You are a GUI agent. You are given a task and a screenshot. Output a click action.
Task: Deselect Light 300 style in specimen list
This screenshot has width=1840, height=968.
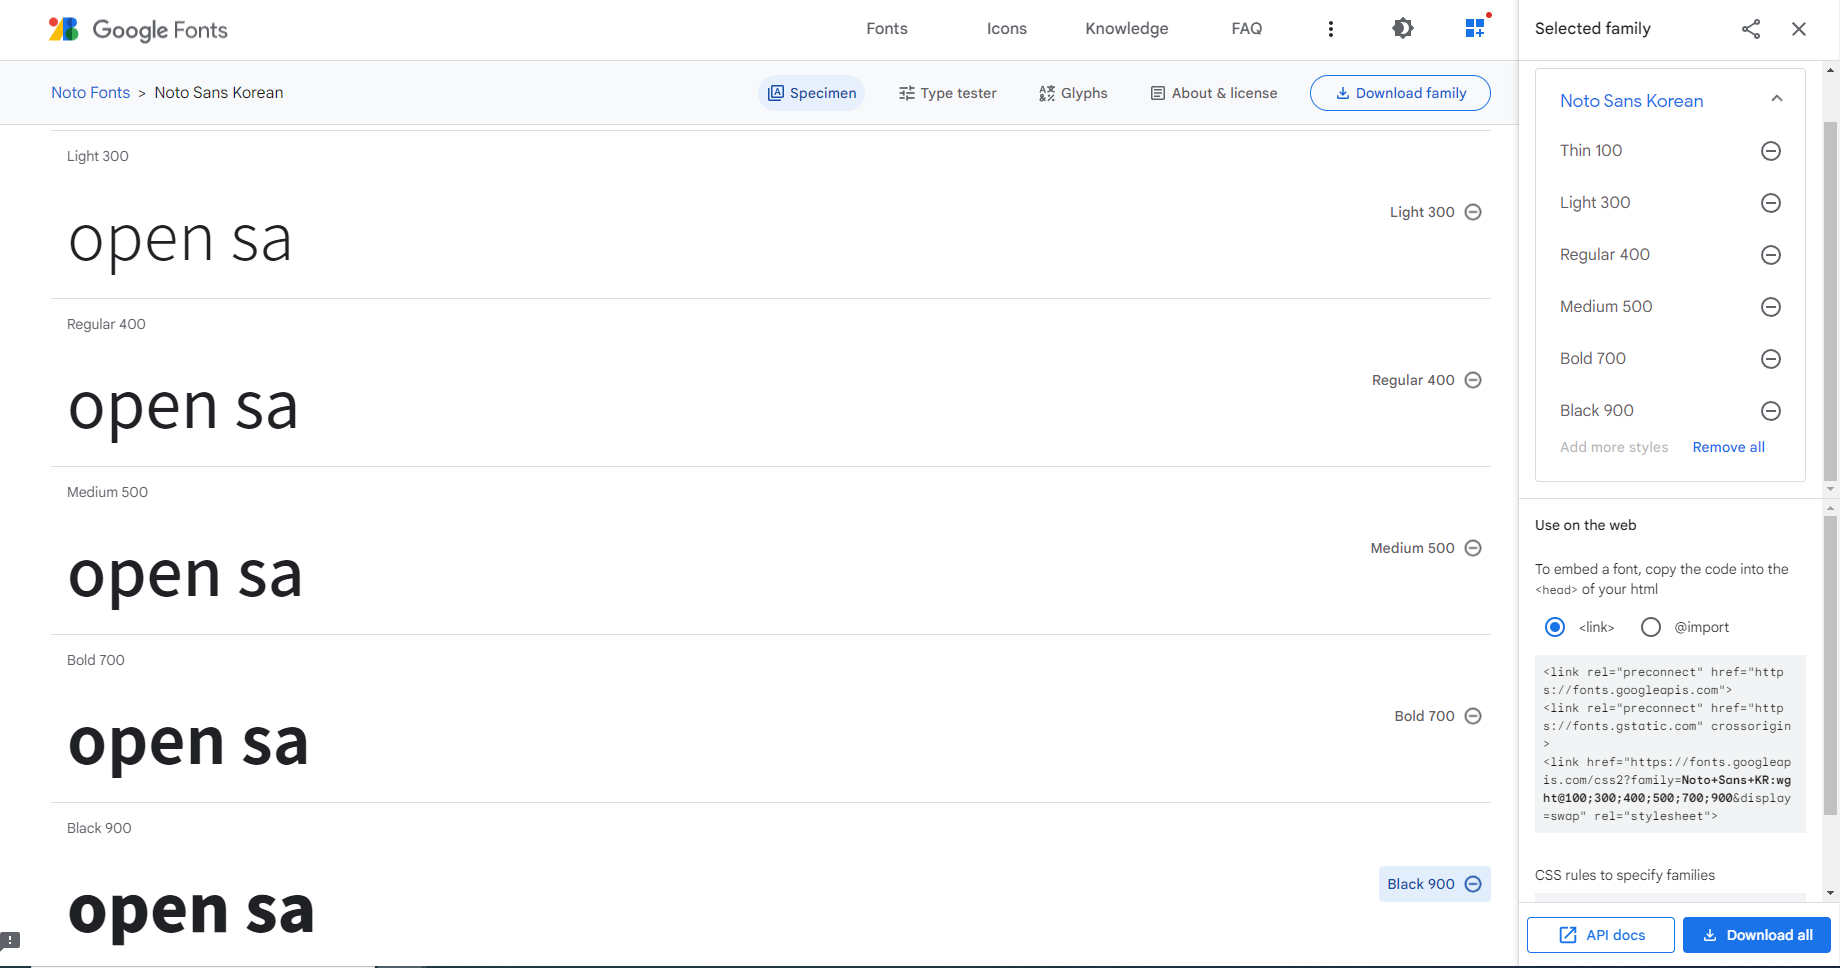(1435, 212)
